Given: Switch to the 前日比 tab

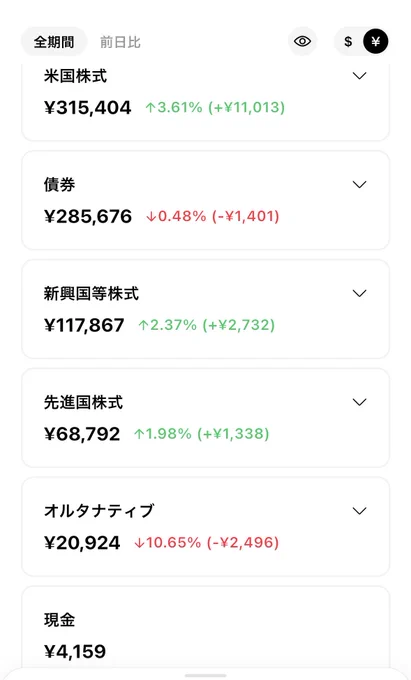Looking at the screenshot, I should pyautogui.click(x=120, y=42).
